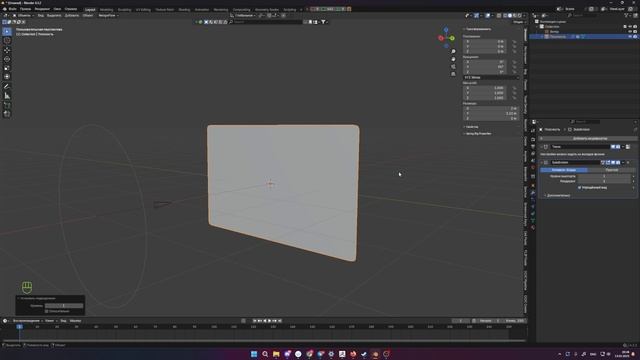Switch to rendered viewport shading

click(x=520, y=16)
